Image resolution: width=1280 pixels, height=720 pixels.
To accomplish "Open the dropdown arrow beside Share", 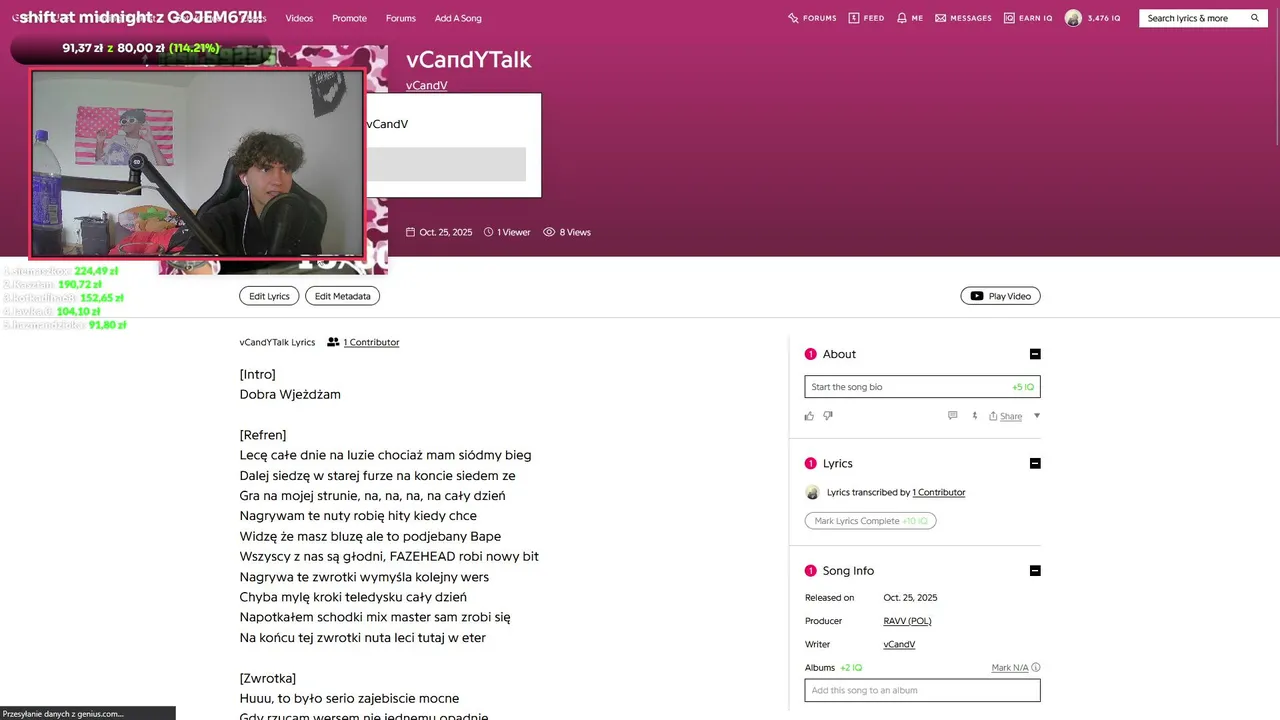I will tap(1036, 416).
